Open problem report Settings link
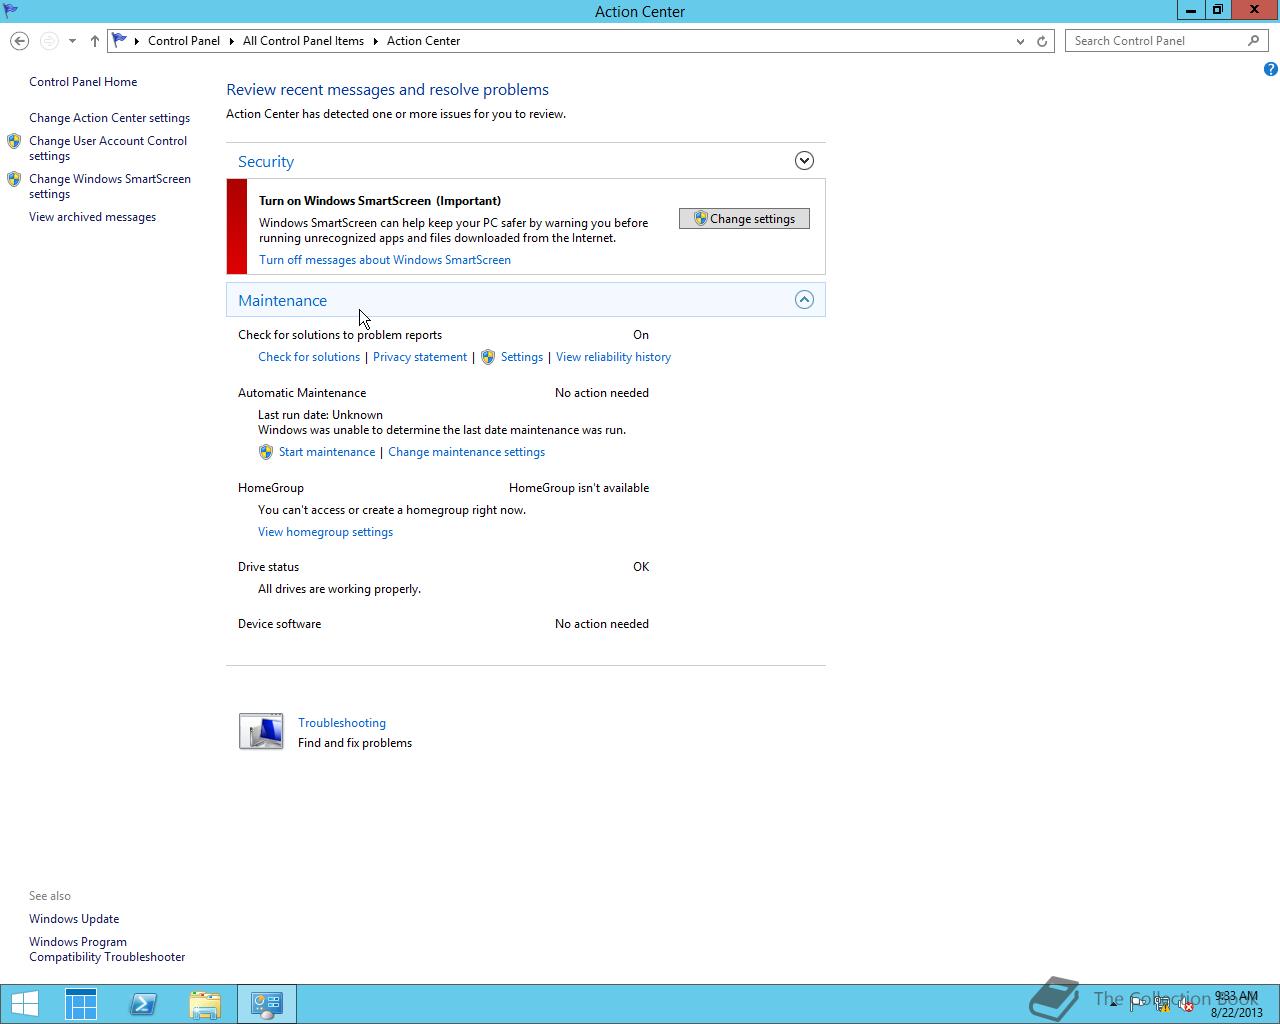Screen dimensions: 1280x1024 (x=522, y=357)
